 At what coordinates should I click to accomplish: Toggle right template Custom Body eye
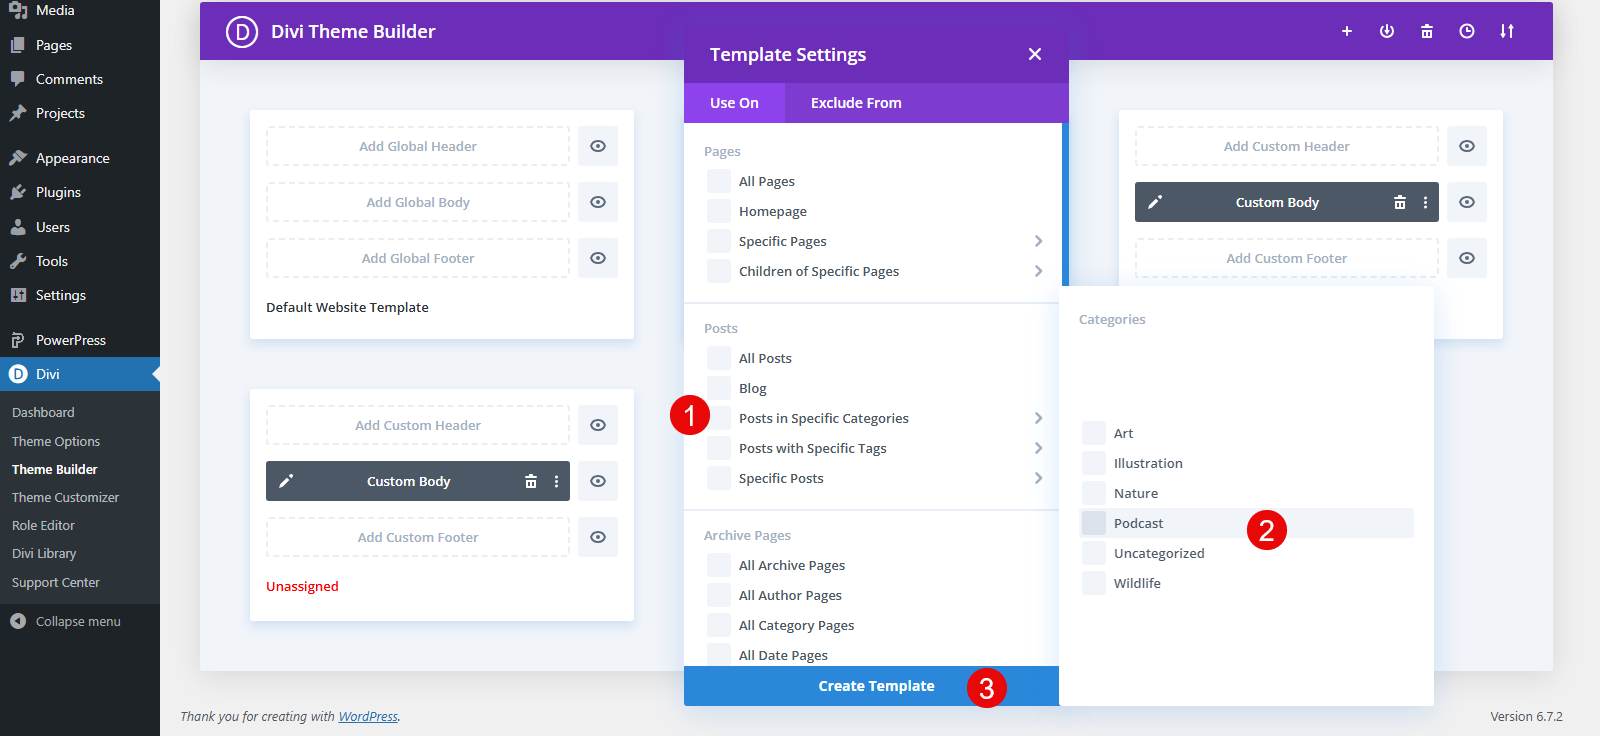[x=1467, y=202]
